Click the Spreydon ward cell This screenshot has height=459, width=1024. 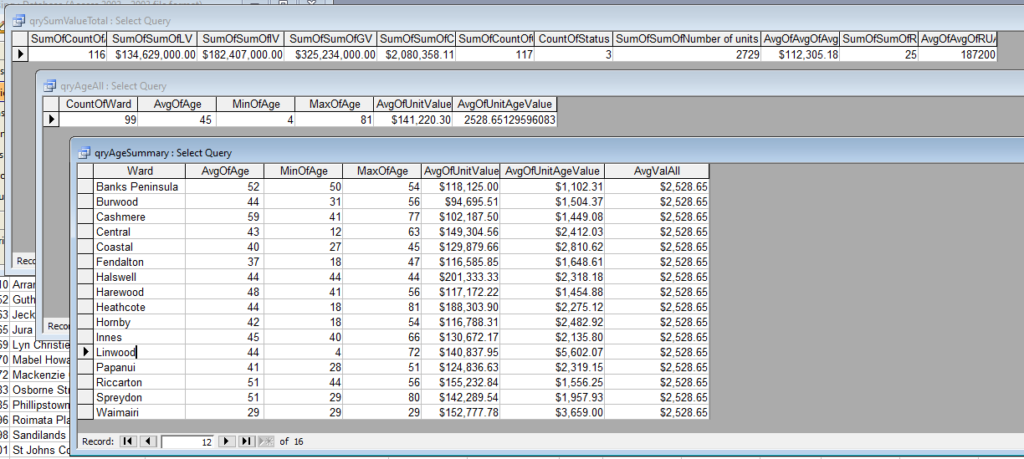[x=140, y=397]
